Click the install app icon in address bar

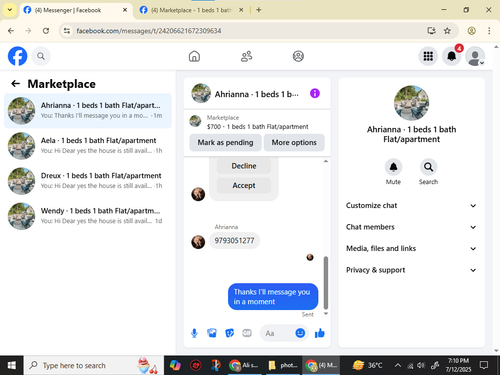coord(431,31)
